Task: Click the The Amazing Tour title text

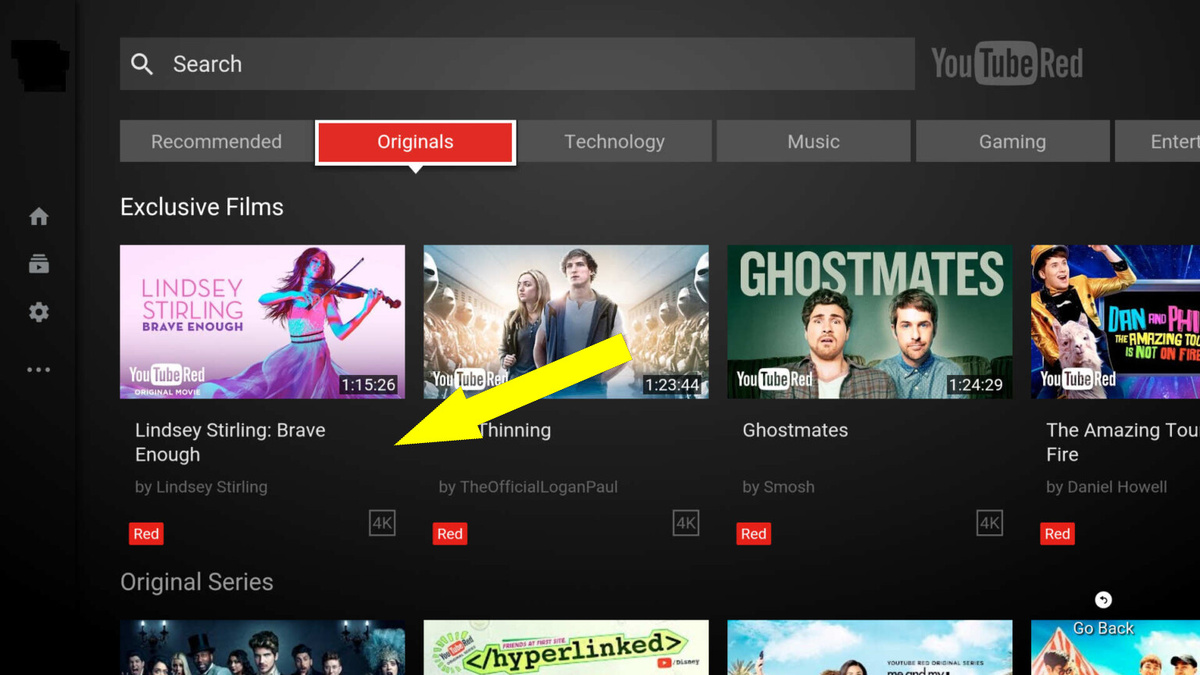Action: tap(1122, 442)
